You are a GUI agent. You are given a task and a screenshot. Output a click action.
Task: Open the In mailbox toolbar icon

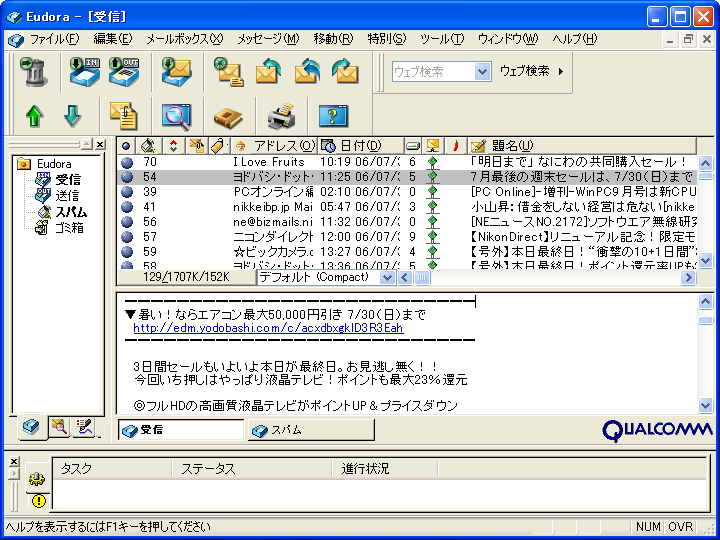point(85,72)
